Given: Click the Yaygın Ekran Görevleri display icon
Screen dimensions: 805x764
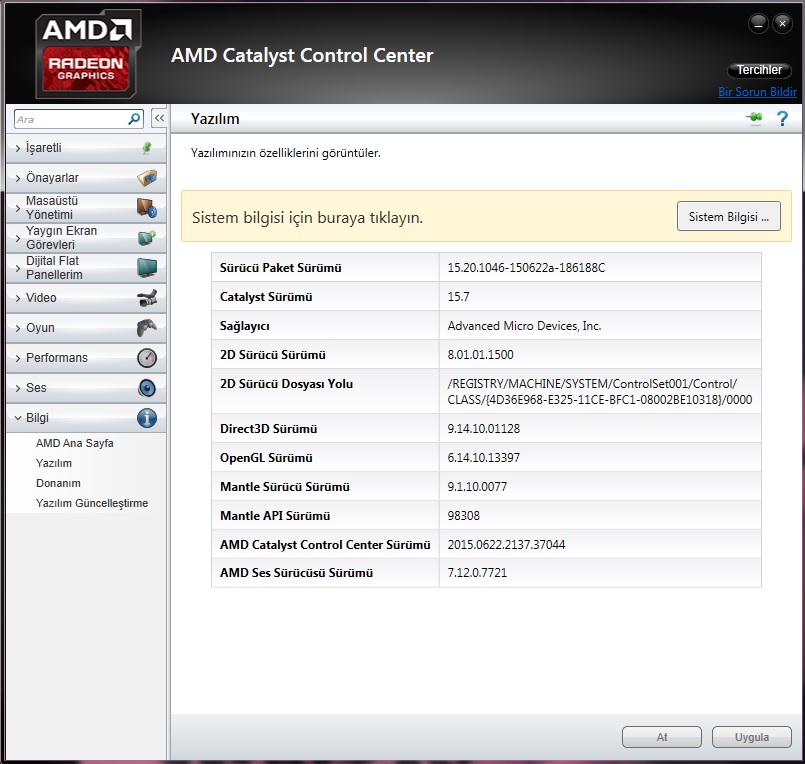Looking at the screenshot, I should 147,238.
